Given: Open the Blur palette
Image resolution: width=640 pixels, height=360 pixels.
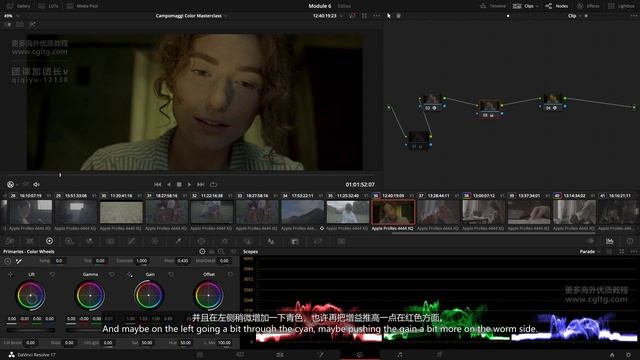Looking at the screenshot, I should point(271,241).
